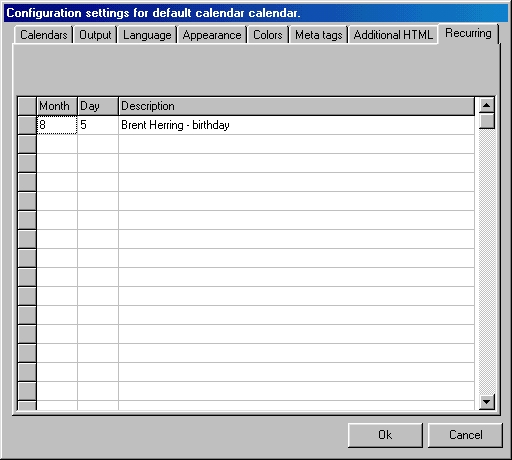512x460 pixels.
Task: Click the scrollbar down arrow
Action: (x=487, y=402)
